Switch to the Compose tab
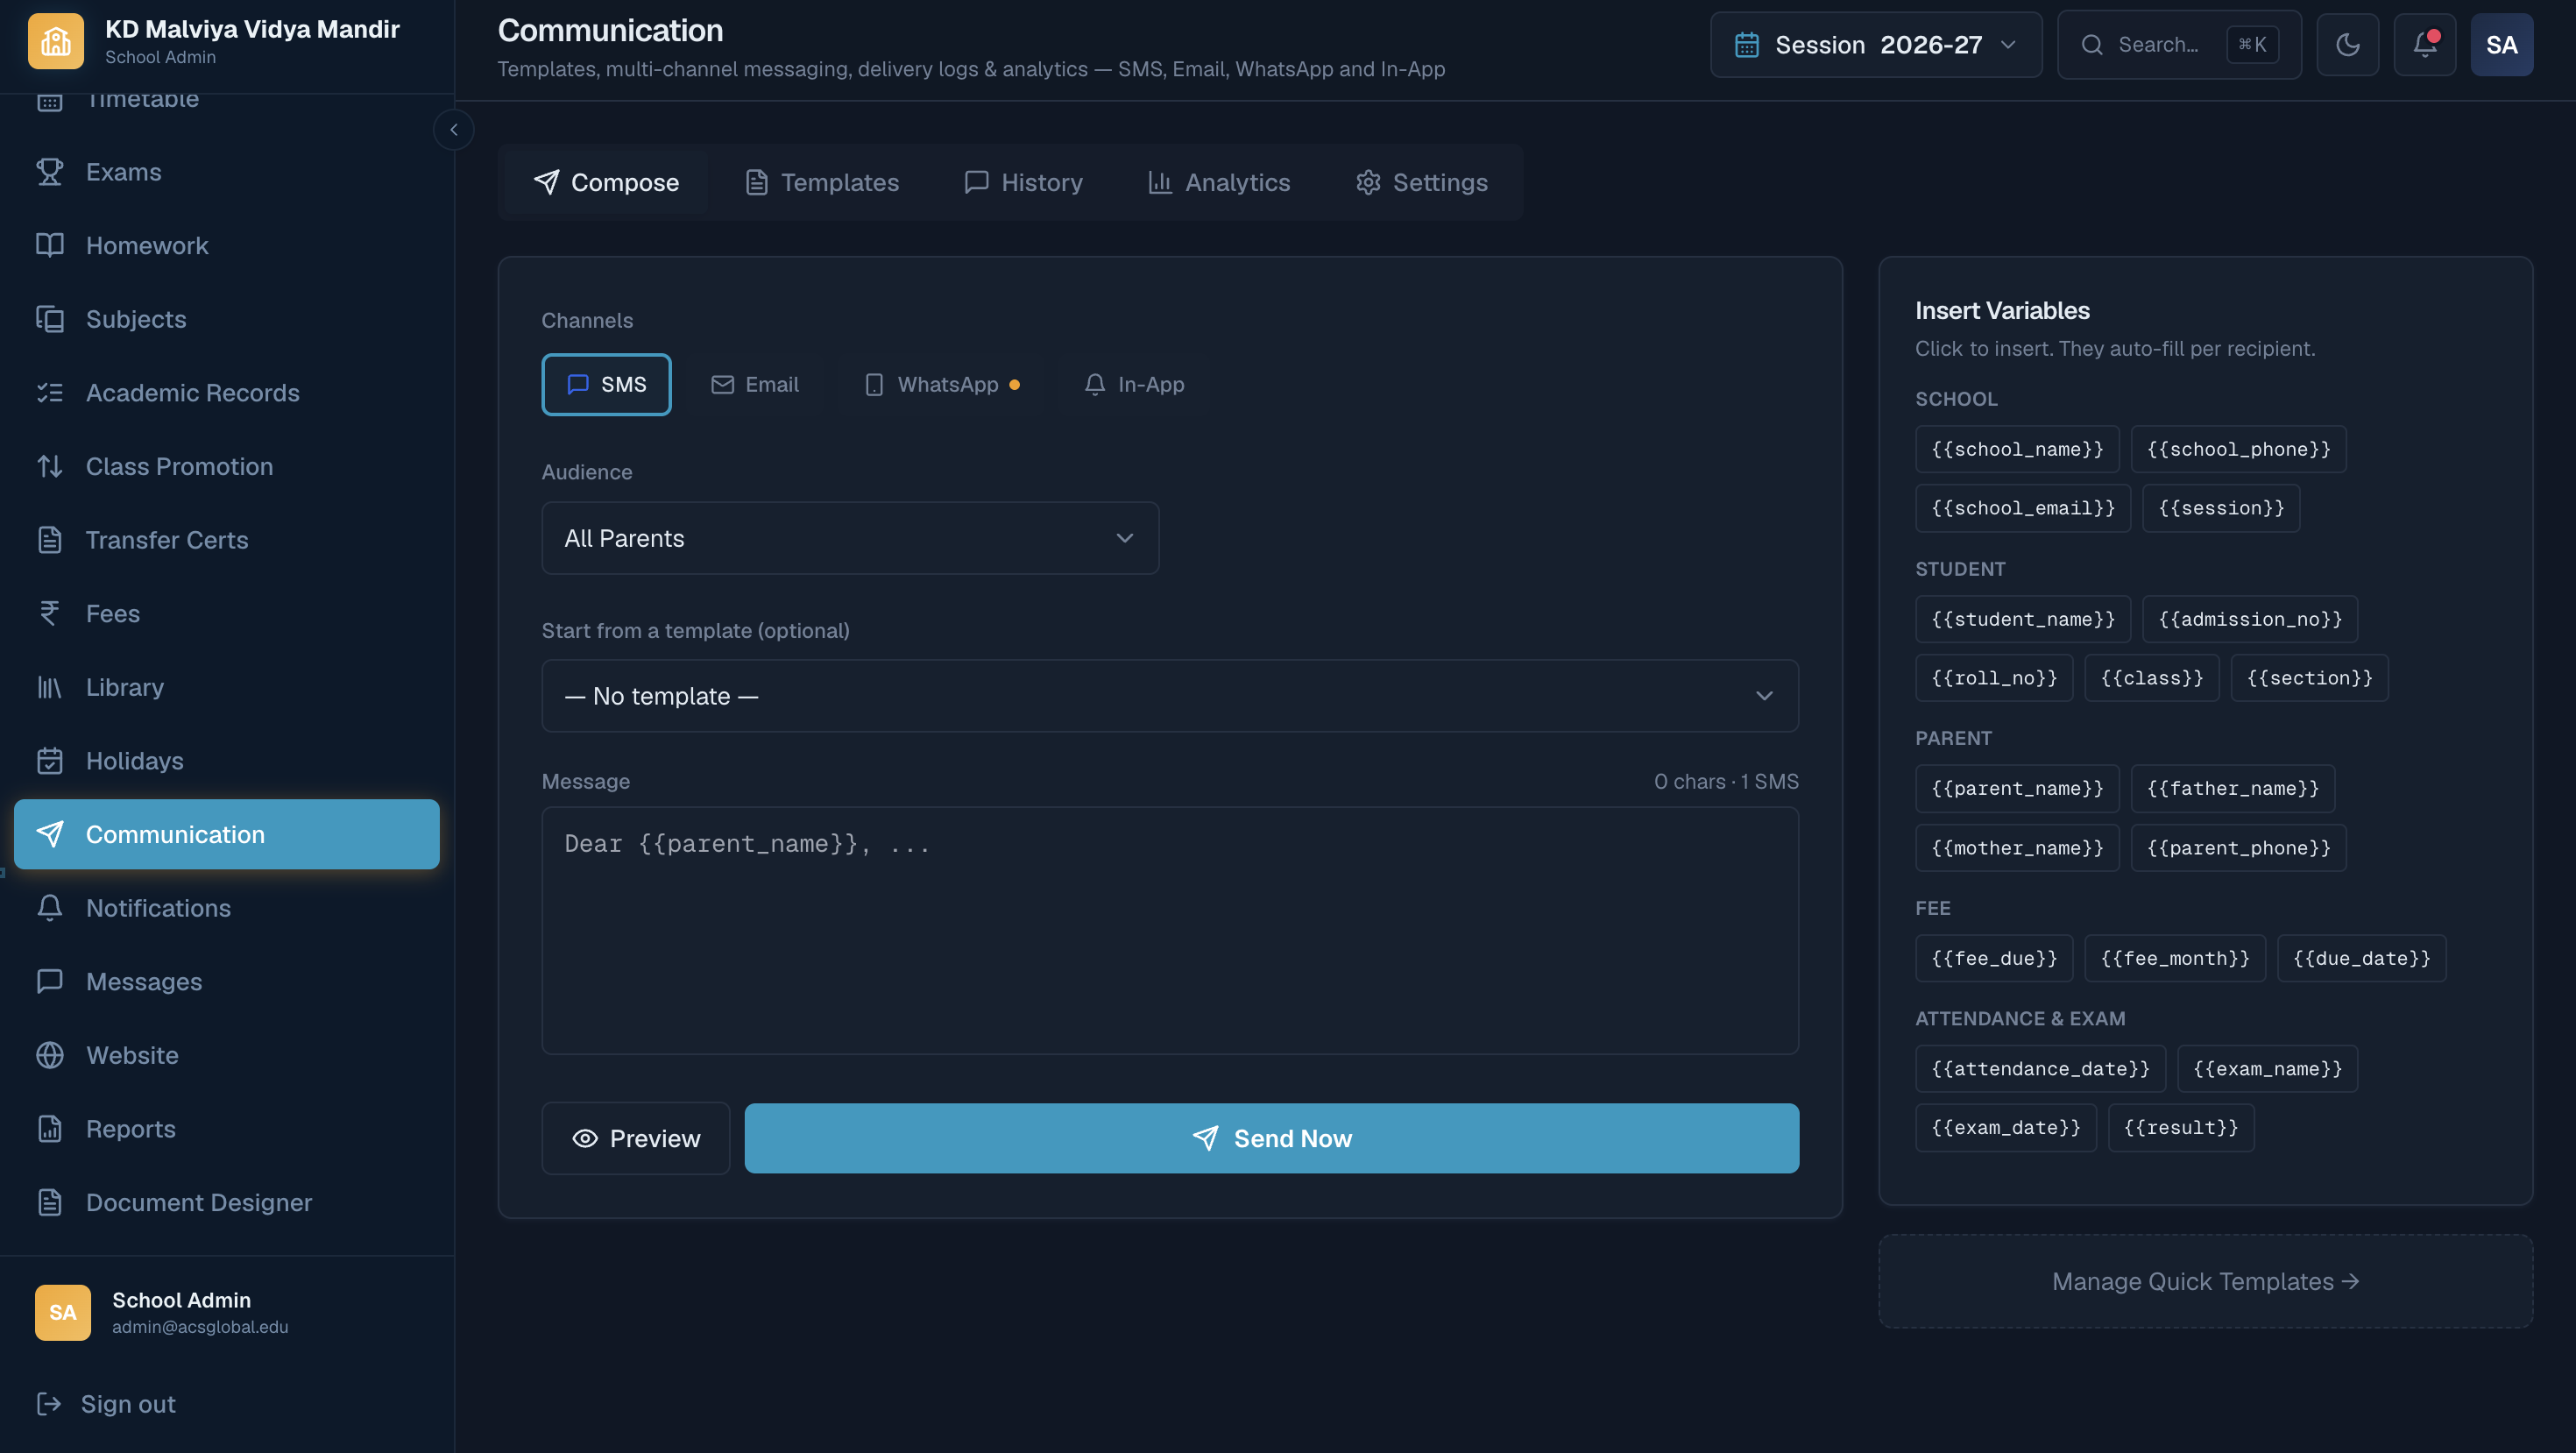 606,182
